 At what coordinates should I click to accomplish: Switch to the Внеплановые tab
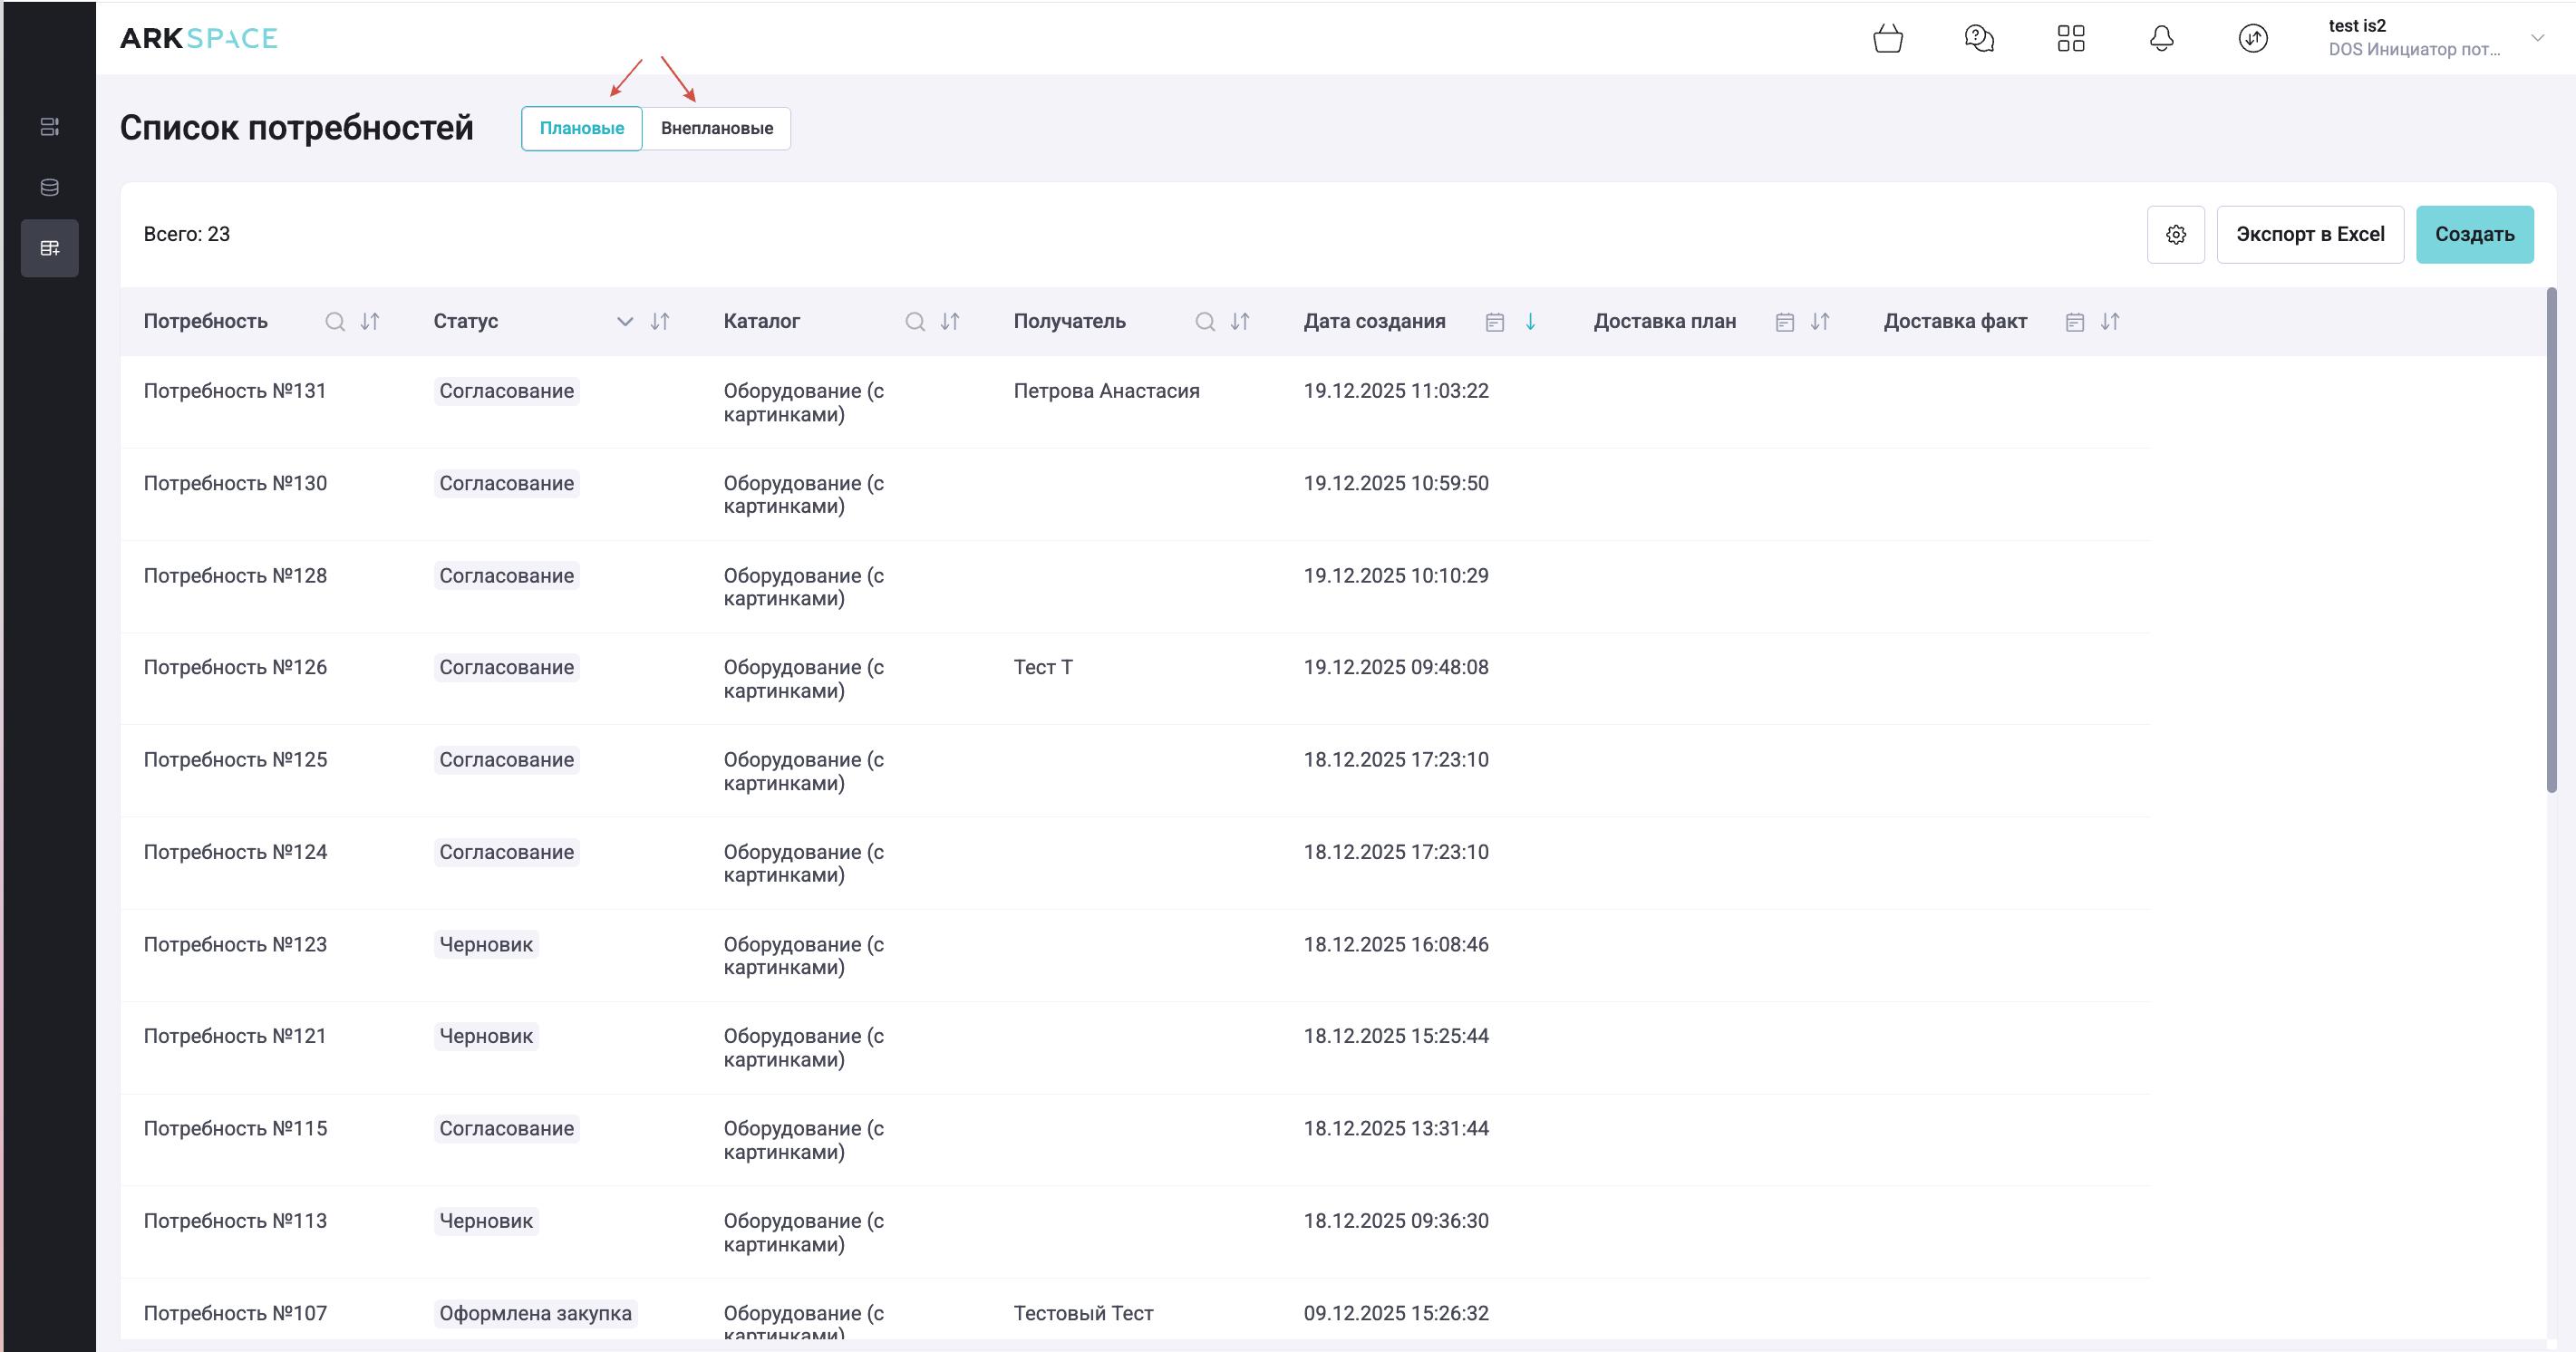pos(716,129)
